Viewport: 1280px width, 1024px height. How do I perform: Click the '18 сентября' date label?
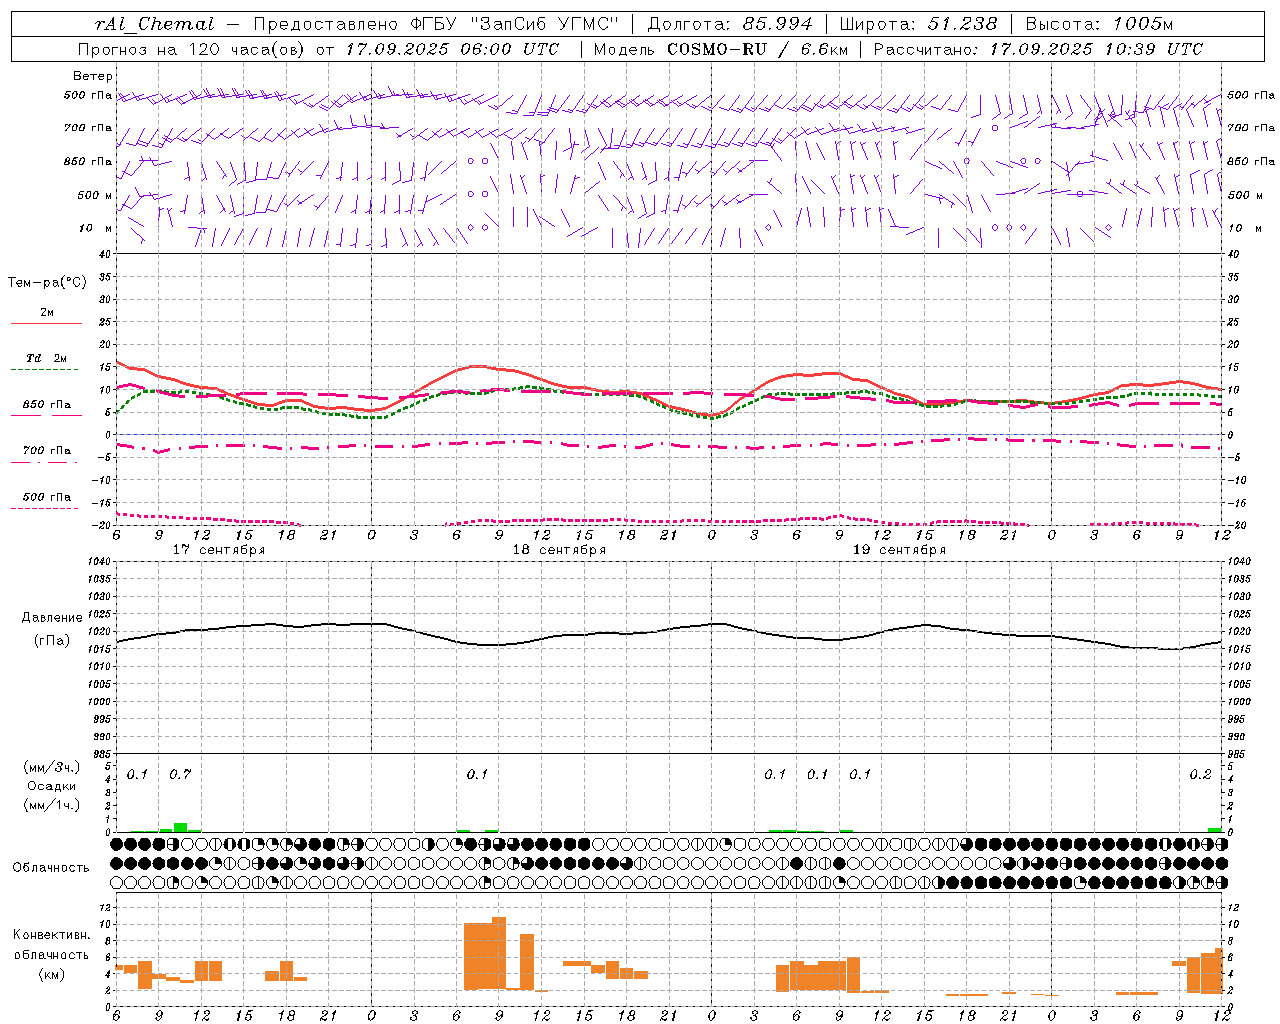click(559, 550)
